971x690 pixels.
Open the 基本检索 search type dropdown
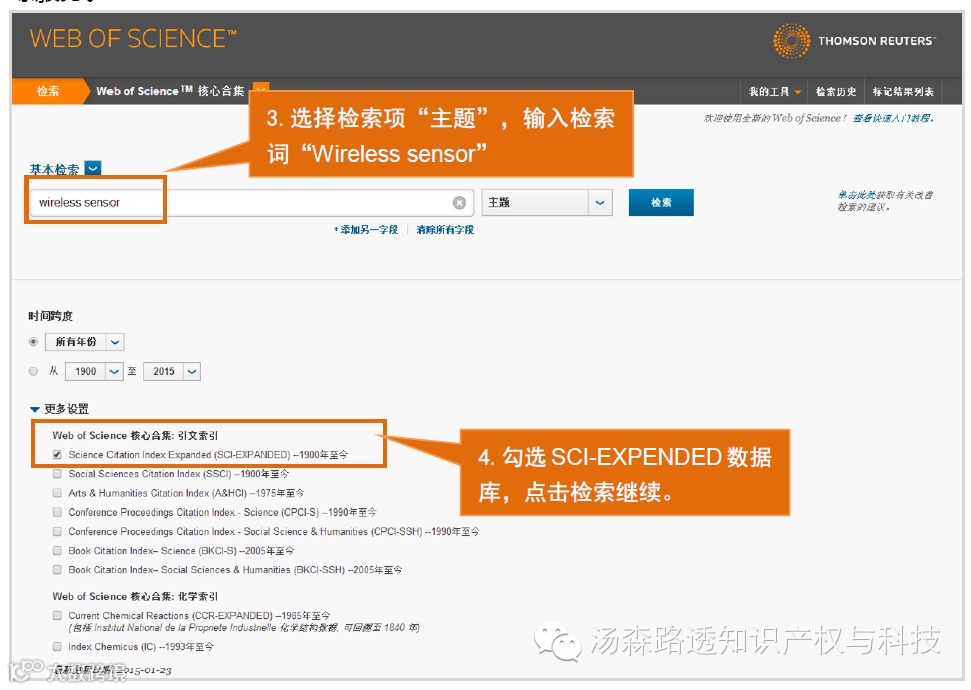93,168
